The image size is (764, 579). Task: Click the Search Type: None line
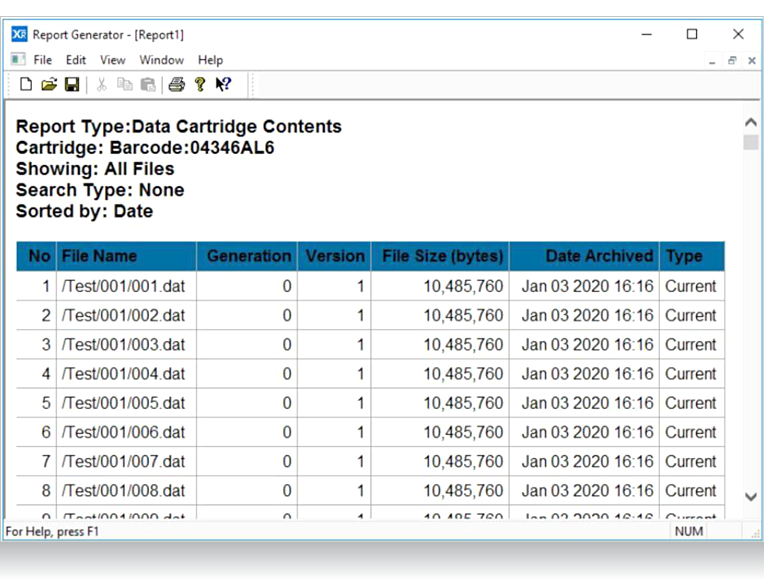tap(100, 190)
